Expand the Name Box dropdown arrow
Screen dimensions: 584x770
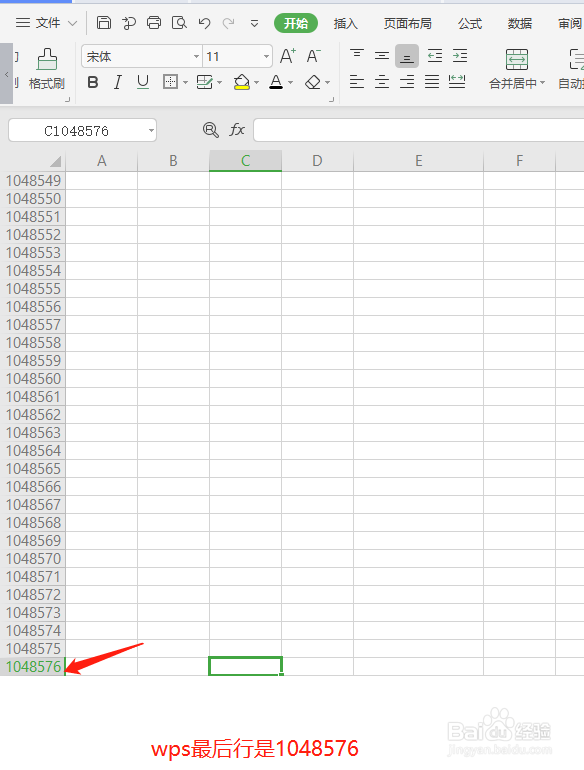tap(151, 131)
